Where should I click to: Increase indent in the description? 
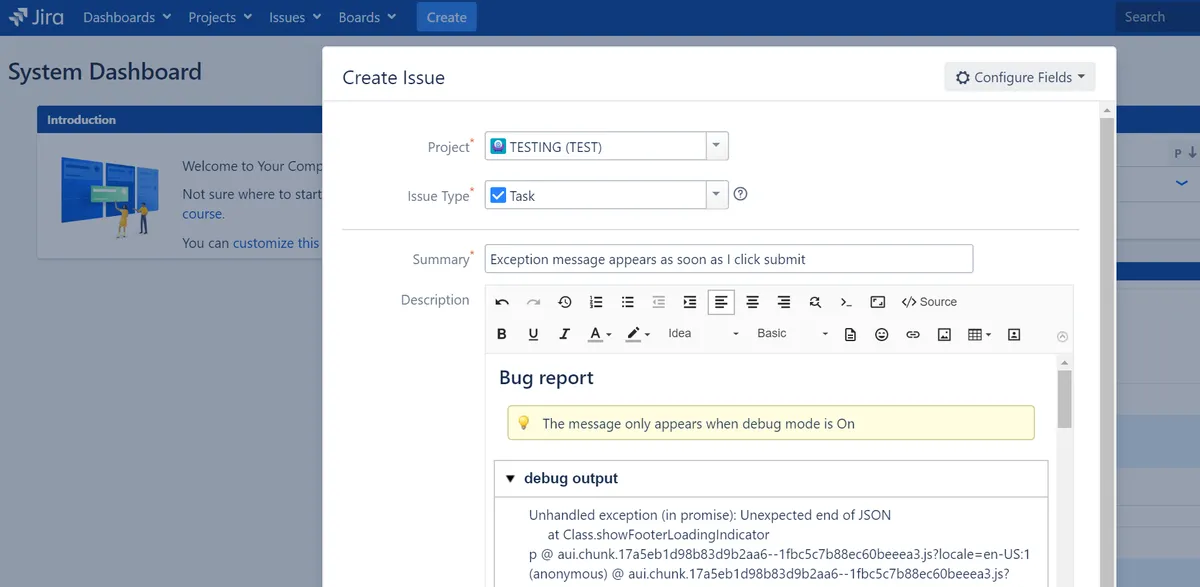click(x=689, y=302)
